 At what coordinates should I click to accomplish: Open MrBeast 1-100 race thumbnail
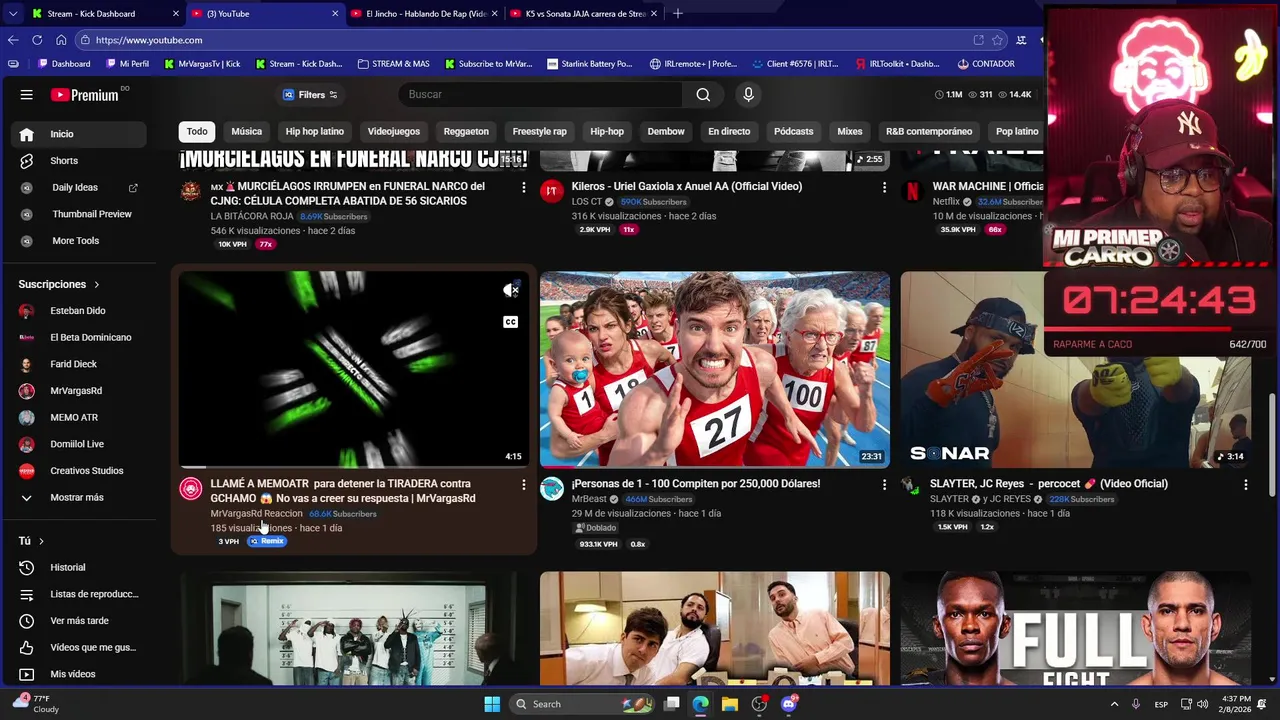[715, 369]
